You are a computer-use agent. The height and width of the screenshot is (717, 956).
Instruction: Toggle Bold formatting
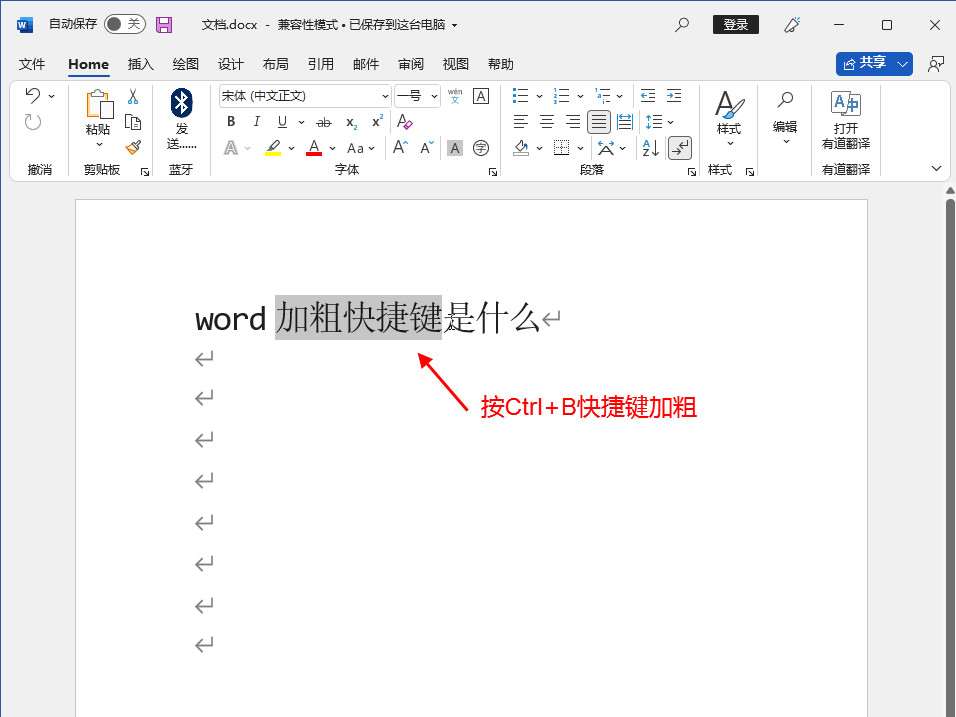[x=231, y=122]
